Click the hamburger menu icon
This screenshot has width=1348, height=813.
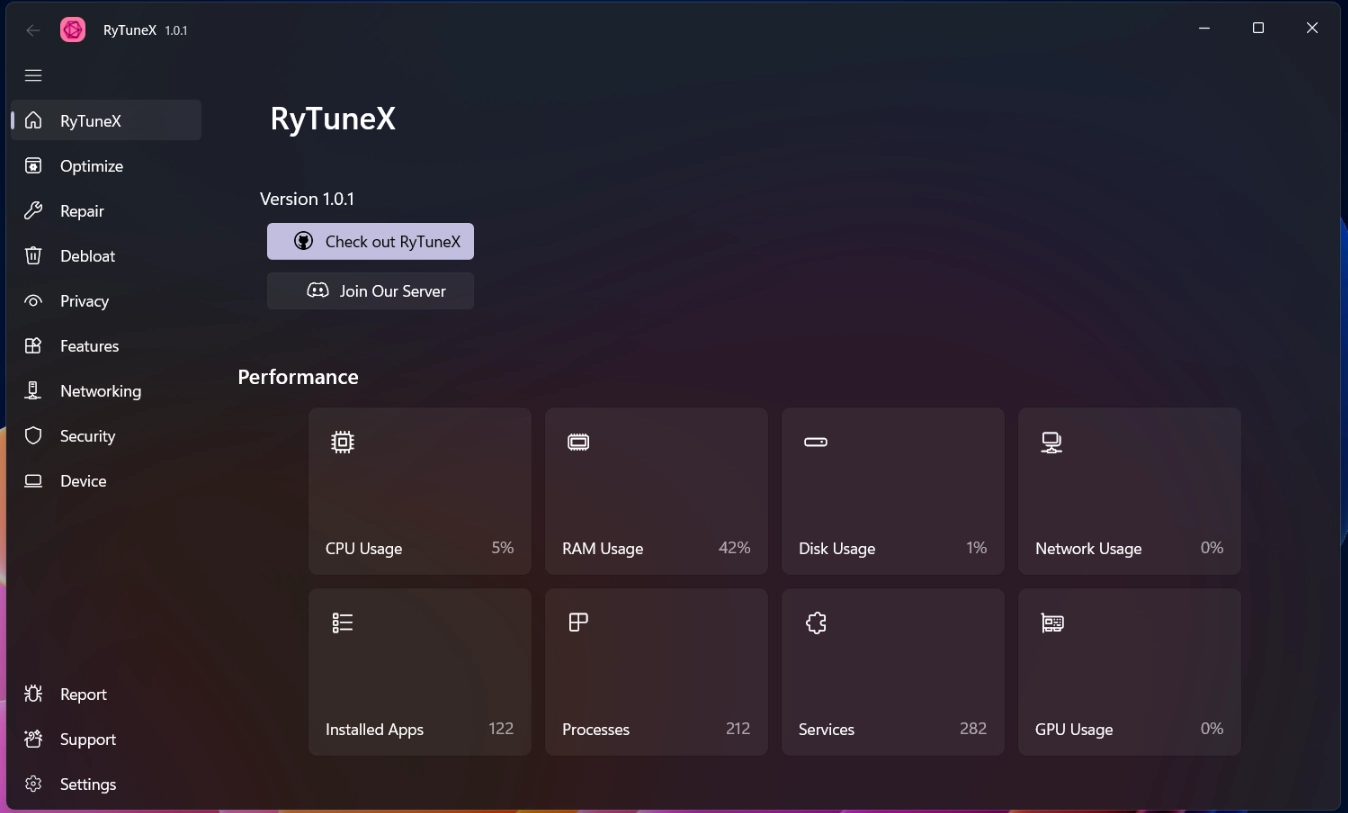point(33,75)
